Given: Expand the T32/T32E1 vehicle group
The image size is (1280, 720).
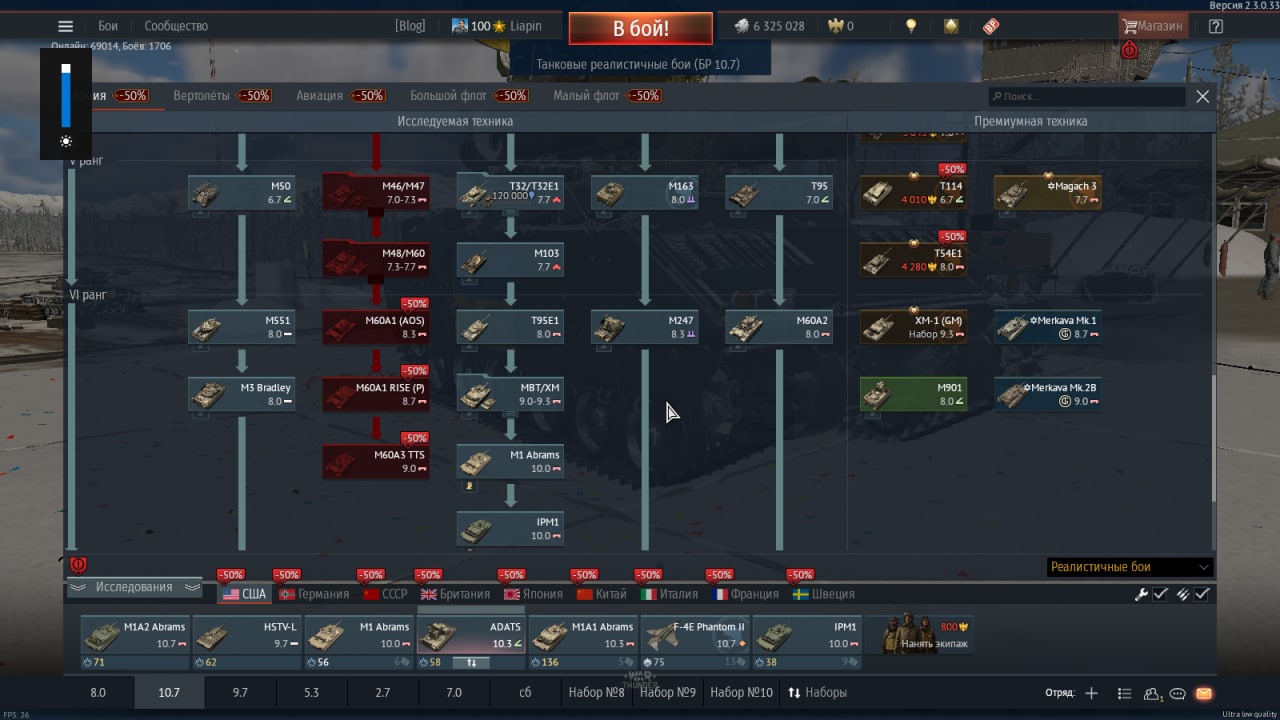Looking at the screenshot, I should [x=510, y=193].
